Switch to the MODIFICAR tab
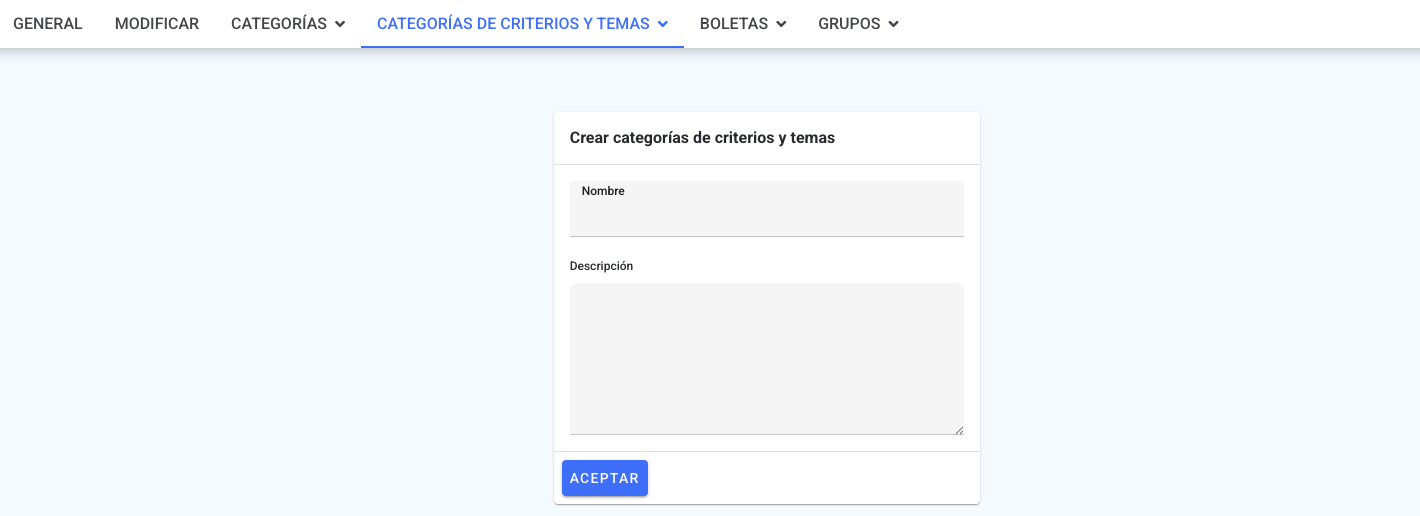Viewport: 1420px width, 516px height. pos(157,24)
